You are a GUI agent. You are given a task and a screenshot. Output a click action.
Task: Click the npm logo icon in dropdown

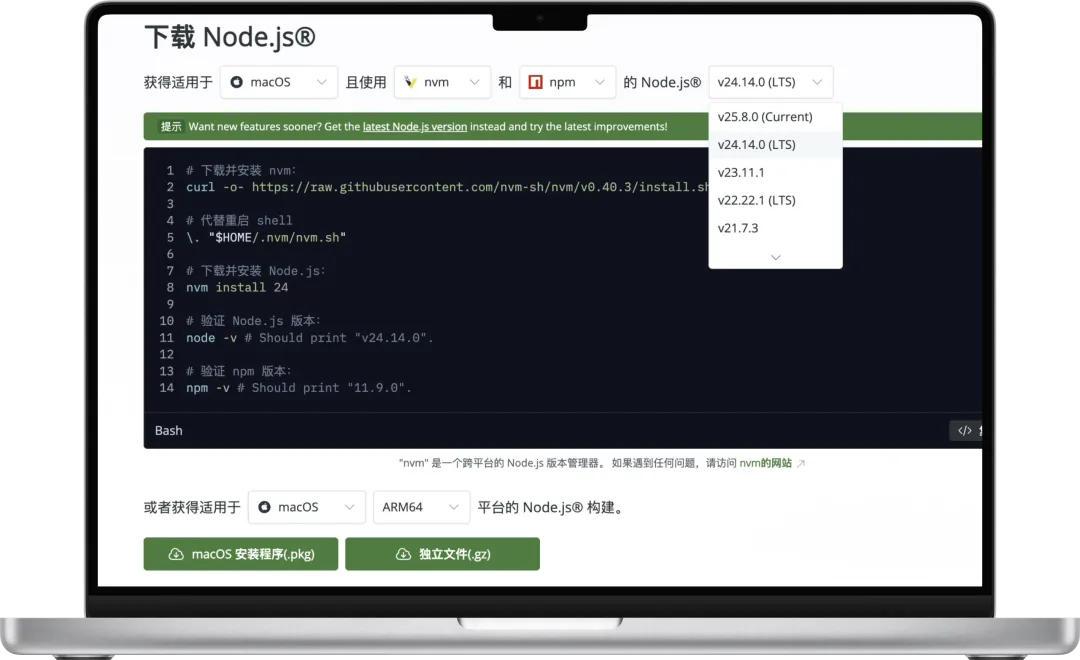pyautogui.click(x=535, y=82)
